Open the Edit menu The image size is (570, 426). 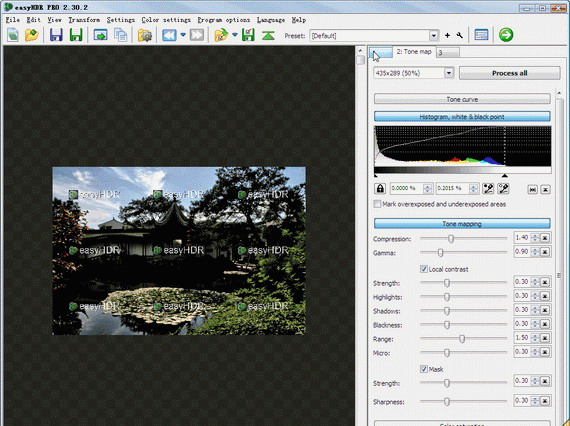tap(33, 20)
